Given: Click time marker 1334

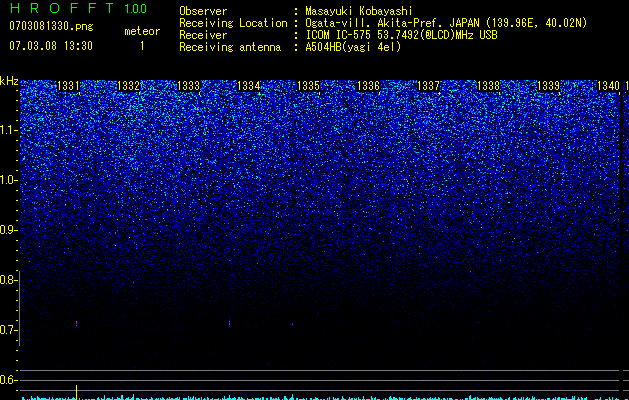Looking at the screenshot, I should click(249, 86).
